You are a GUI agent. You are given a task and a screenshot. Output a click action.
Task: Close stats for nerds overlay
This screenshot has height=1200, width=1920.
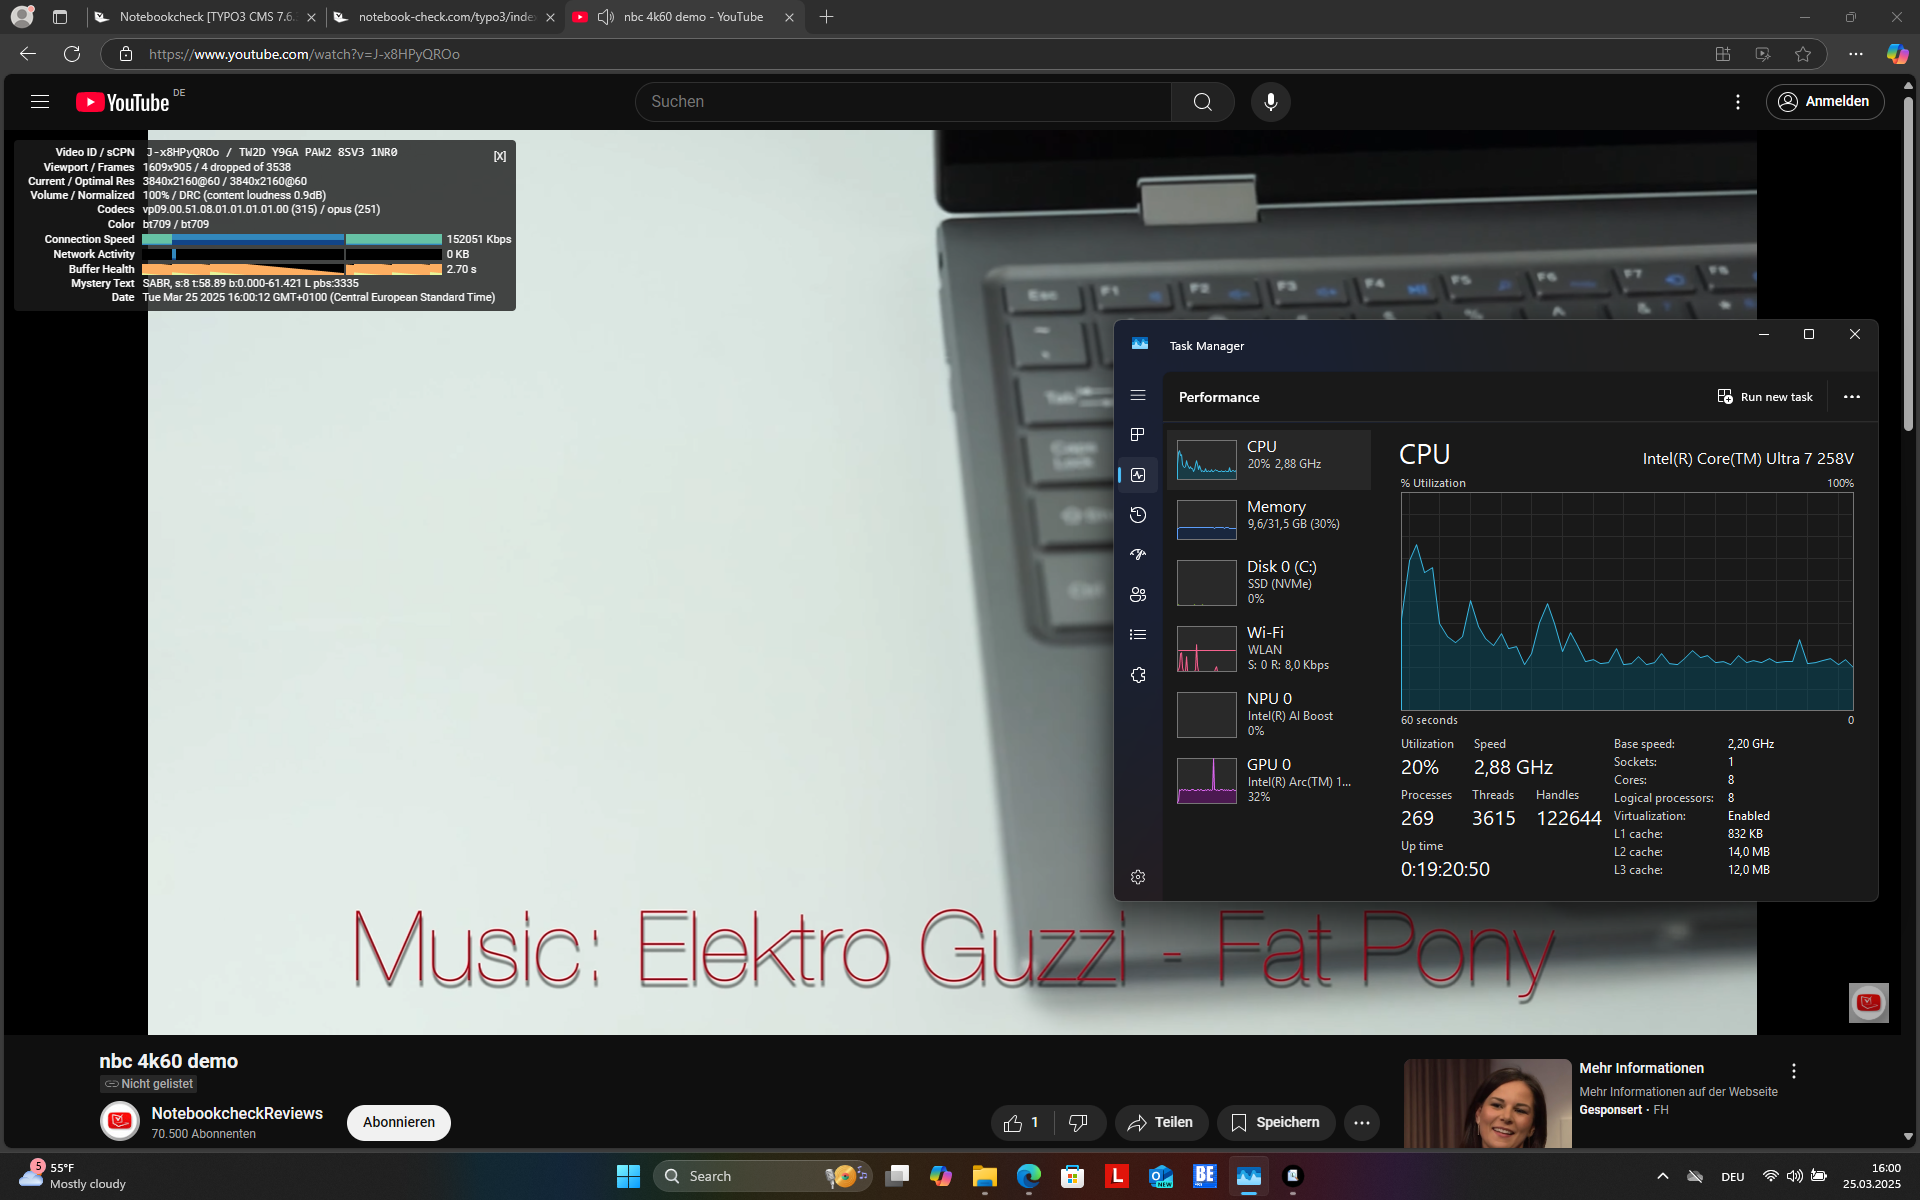pyautogui.click(x=500, y=156)
